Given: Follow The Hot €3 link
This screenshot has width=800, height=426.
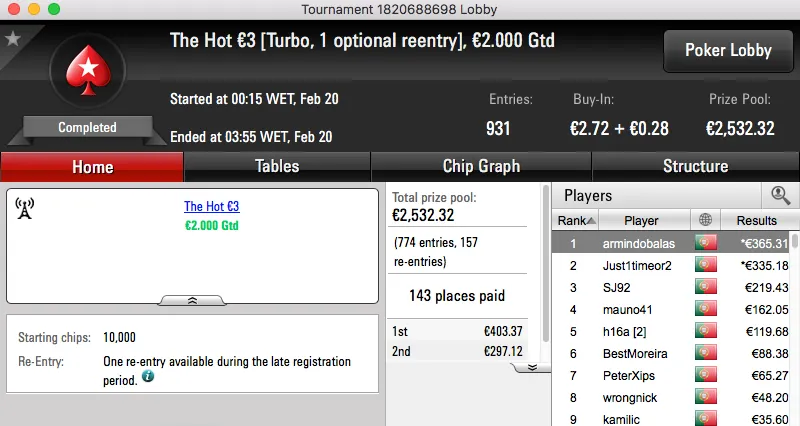Looking at the screenshot, I should [x=211, y=207].
